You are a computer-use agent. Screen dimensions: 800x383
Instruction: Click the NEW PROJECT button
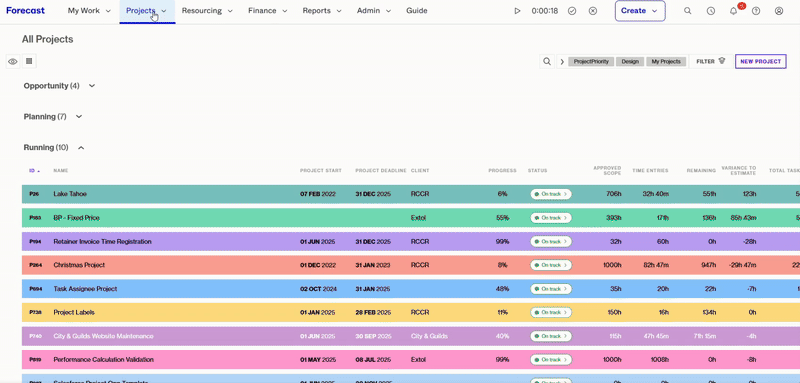pyautogui.click(x=760, y=61)
